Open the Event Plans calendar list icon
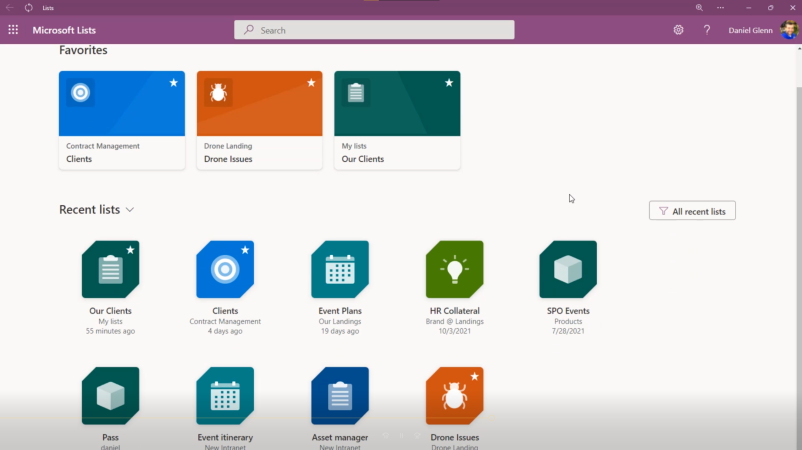Screen dimensions: 802x450 point(339,269)
